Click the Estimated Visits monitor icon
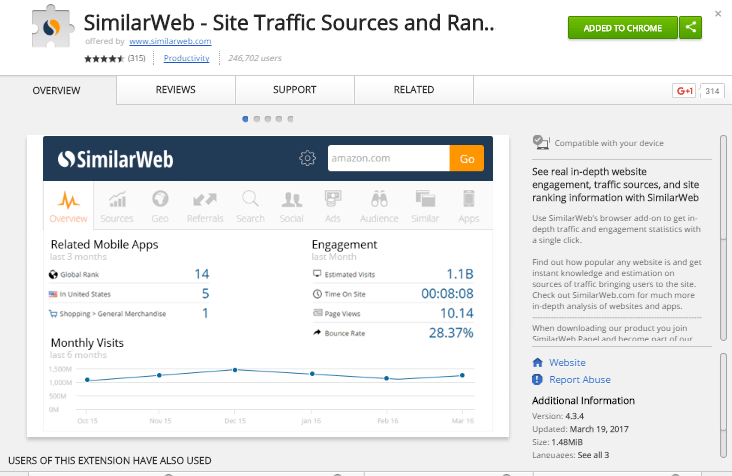Screen dimensions: 732x476 (x=317, y=273)
